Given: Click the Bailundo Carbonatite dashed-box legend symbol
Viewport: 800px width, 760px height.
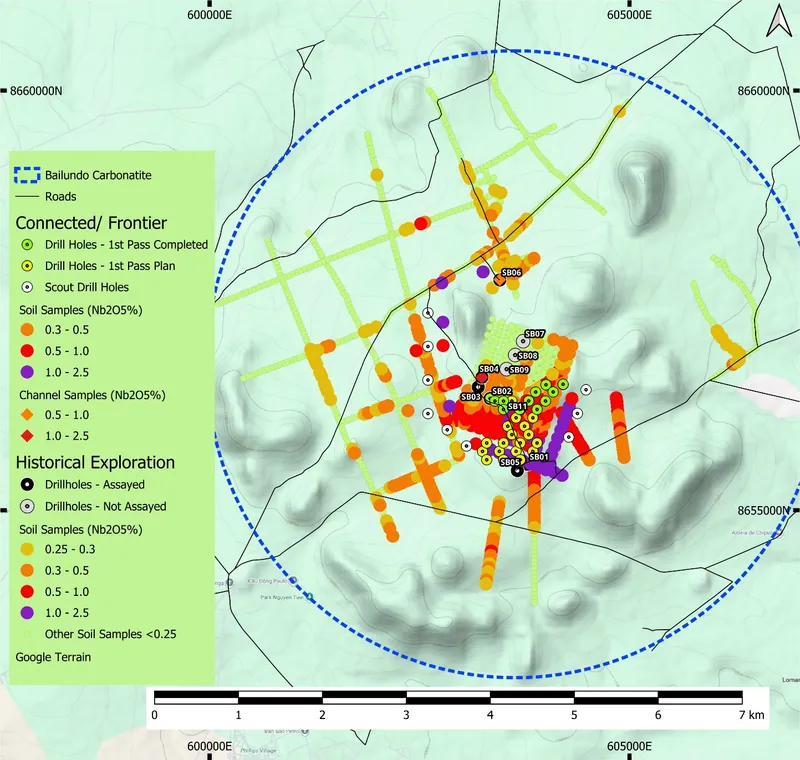Looking at the screenshot, I should point(27,175).
